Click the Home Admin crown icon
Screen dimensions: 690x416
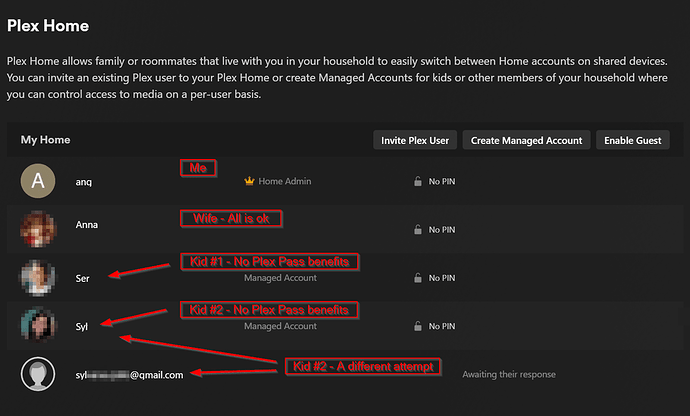coord(249,181)
